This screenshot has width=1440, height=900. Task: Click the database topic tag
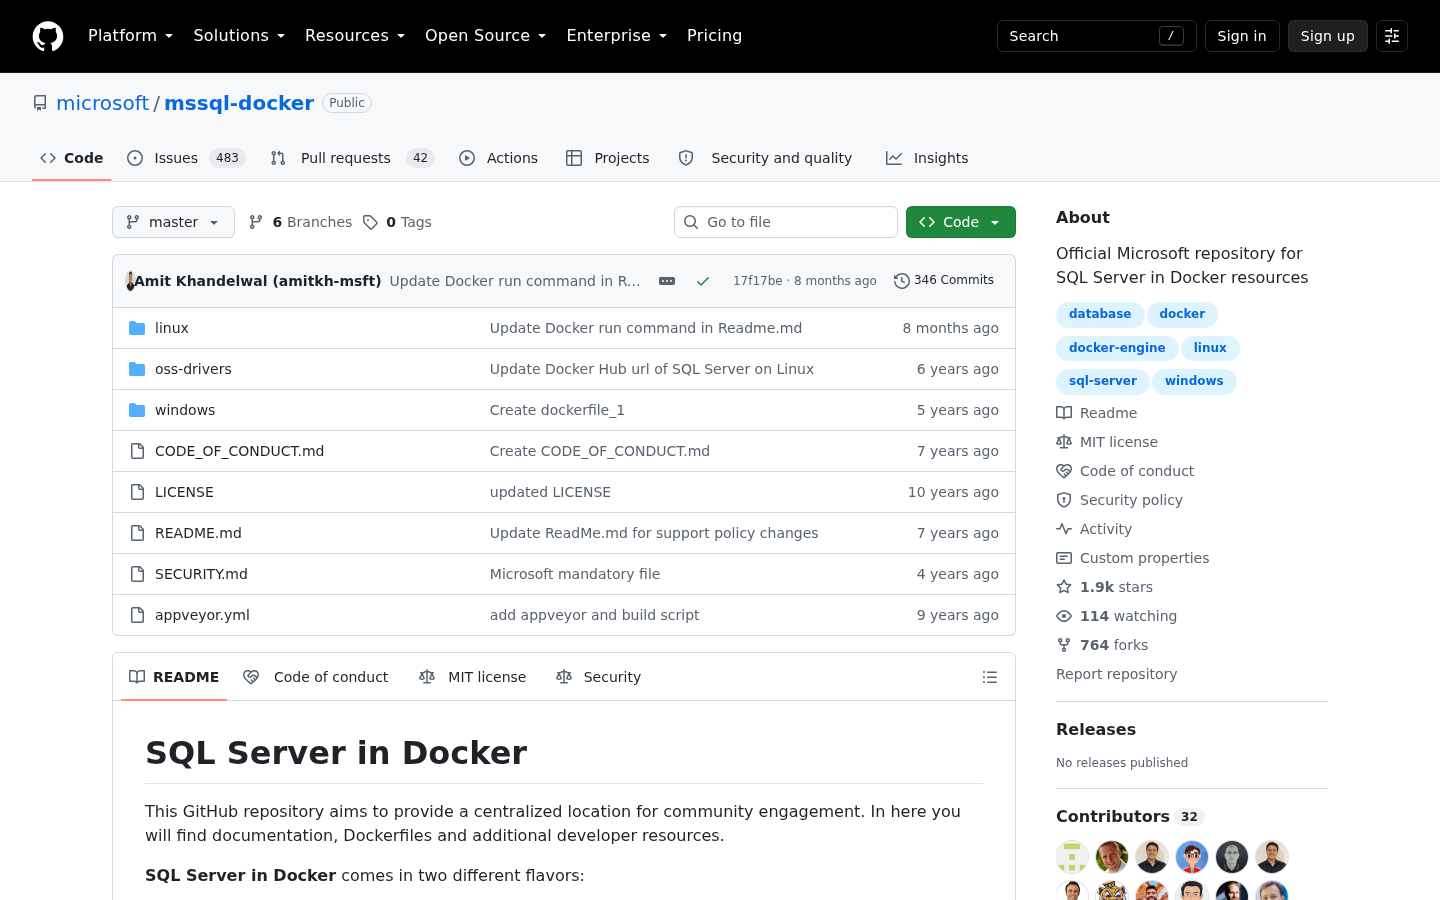[1100, 314]
